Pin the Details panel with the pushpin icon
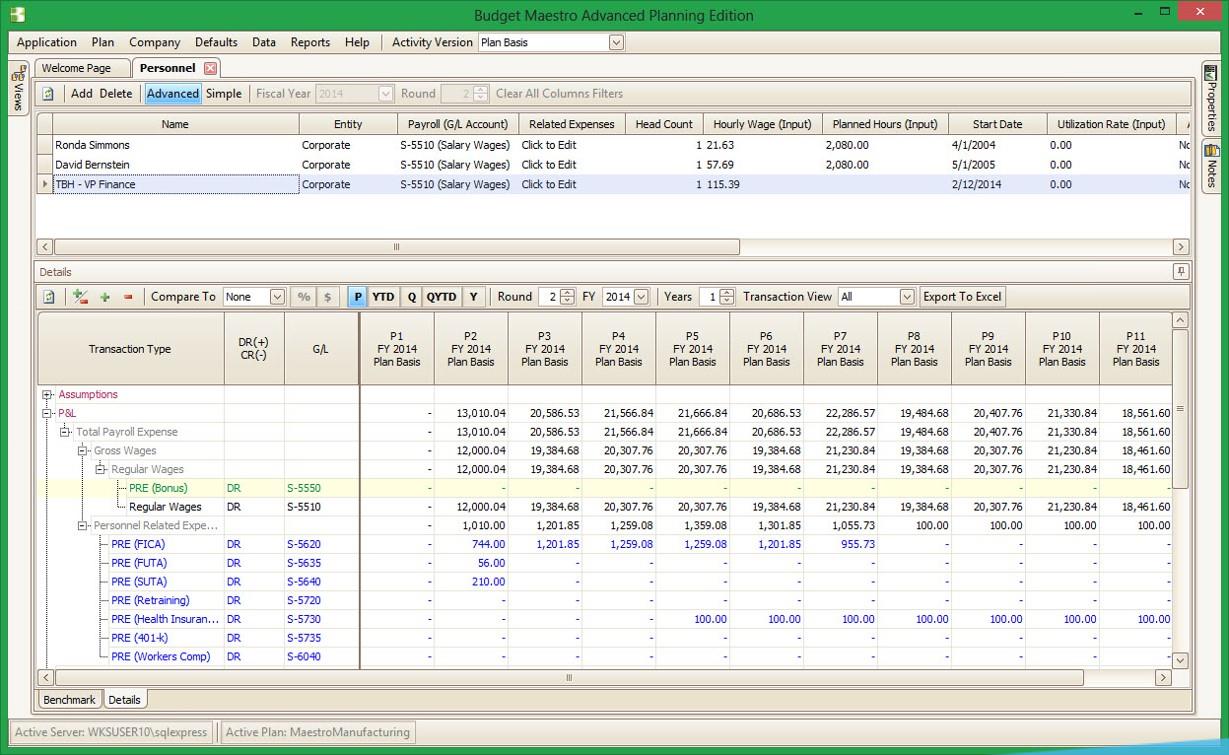The image size is (1229, 755). point(1181,272)
